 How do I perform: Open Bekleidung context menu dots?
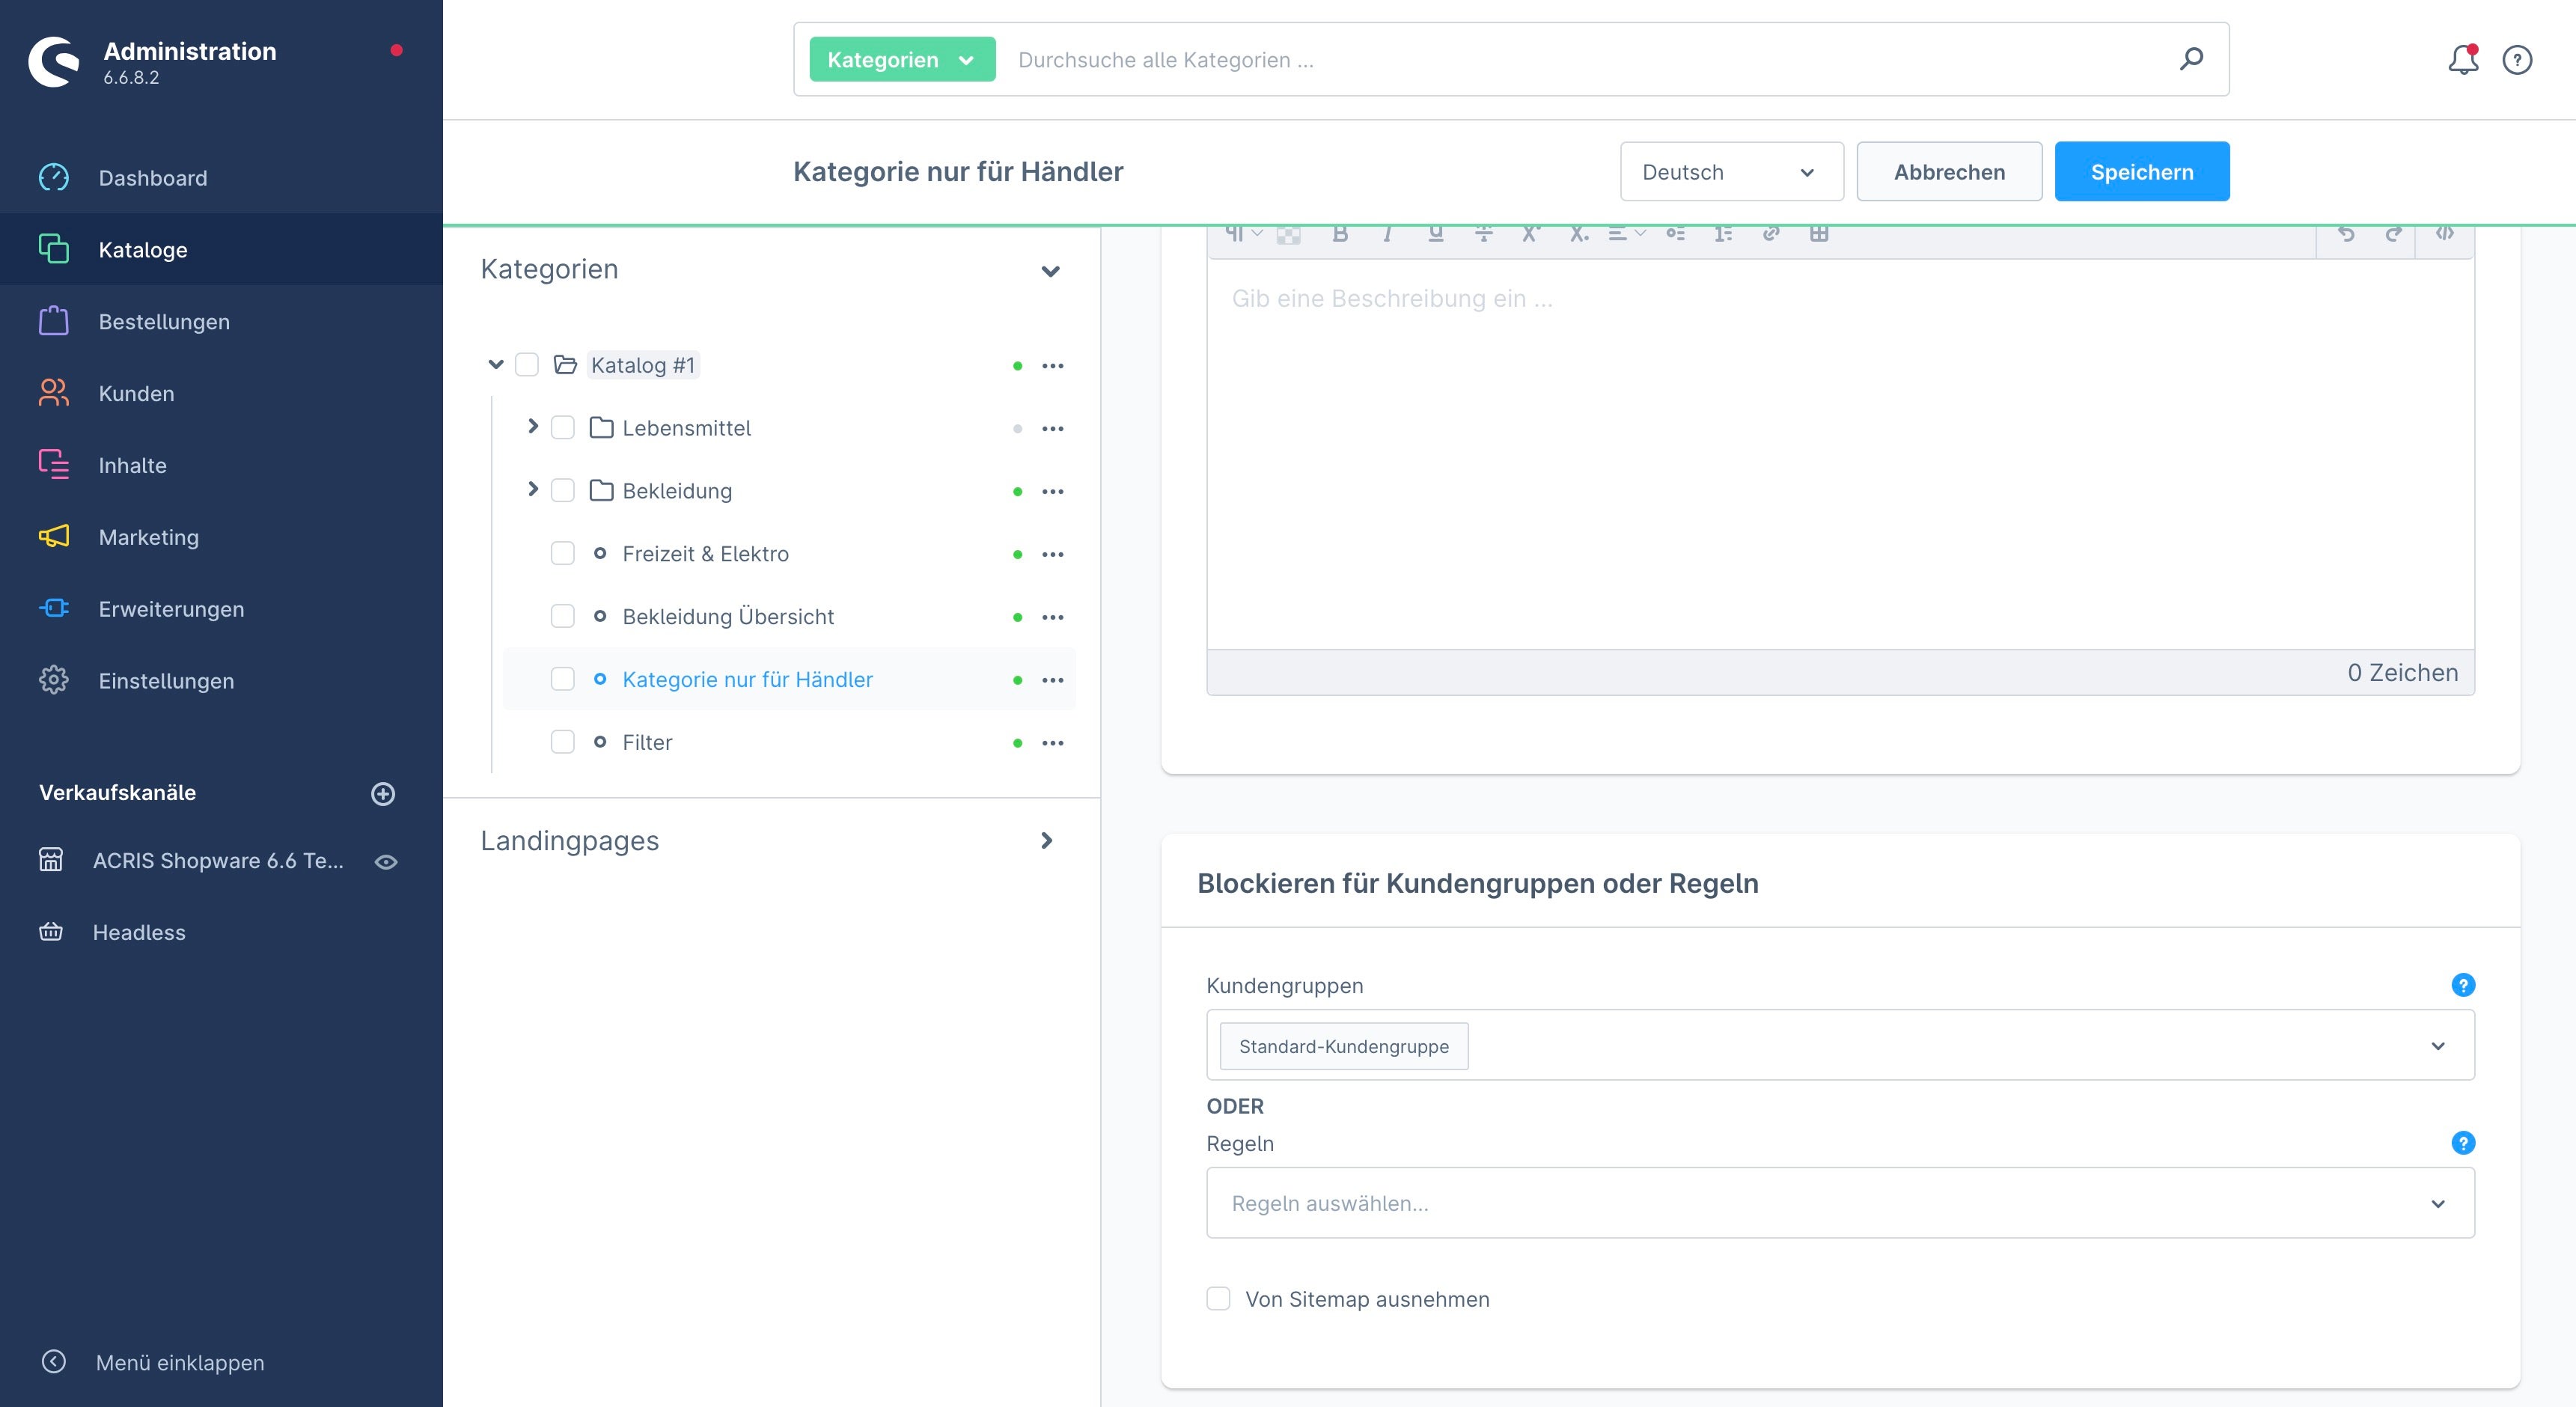click(x=1053, y=492)
